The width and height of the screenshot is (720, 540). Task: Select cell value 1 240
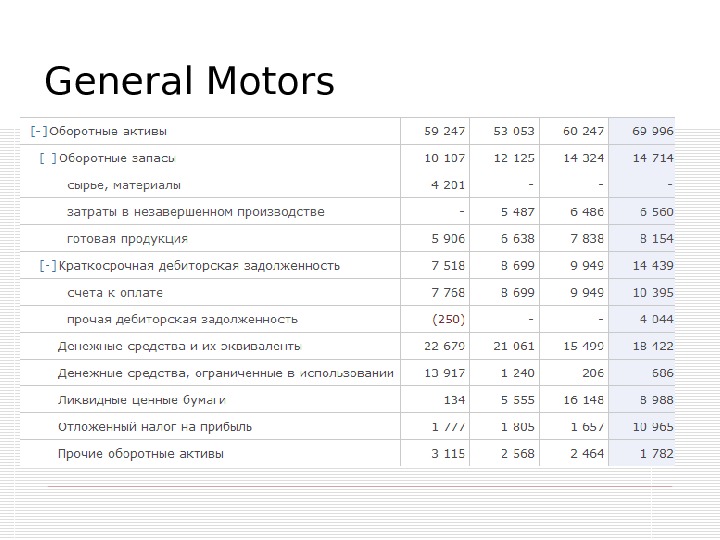click(x=518, y=373)
